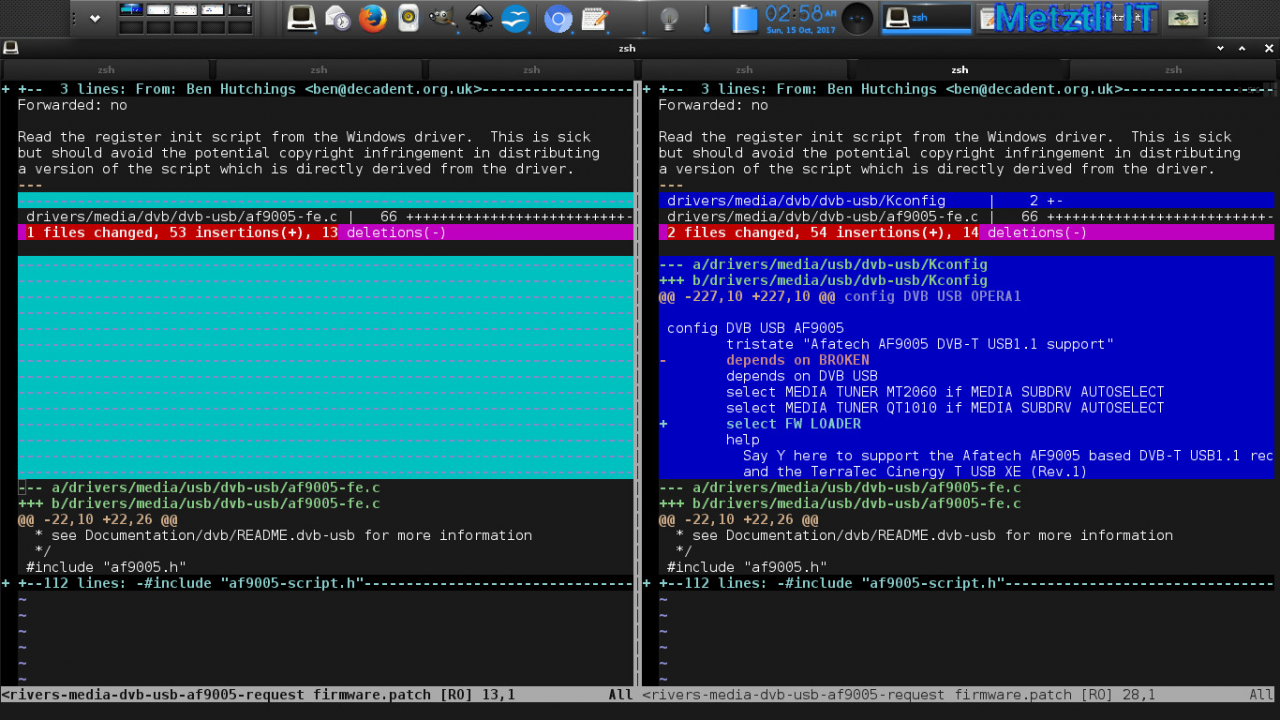Viewport: 1280px width, 720px height.
Task: Expand the '3 lines: From: Ben Hutchings' fold in right pane
Action: (958, 89)
